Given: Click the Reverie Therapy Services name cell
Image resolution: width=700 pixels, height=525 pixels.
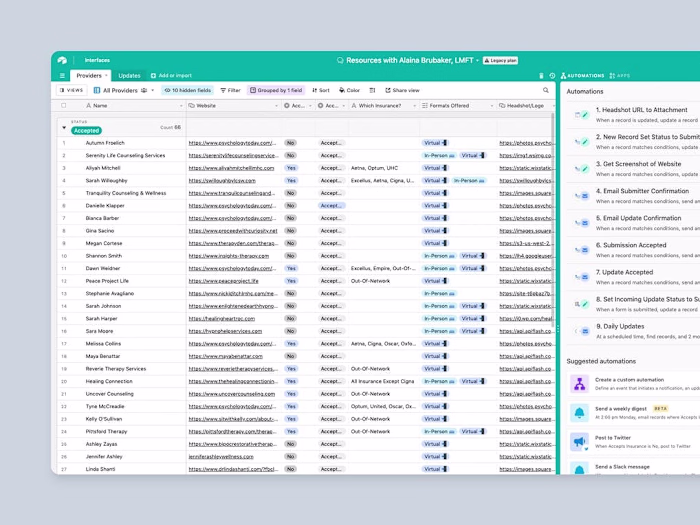Looking at the screenshot, I should click(116, 369).
